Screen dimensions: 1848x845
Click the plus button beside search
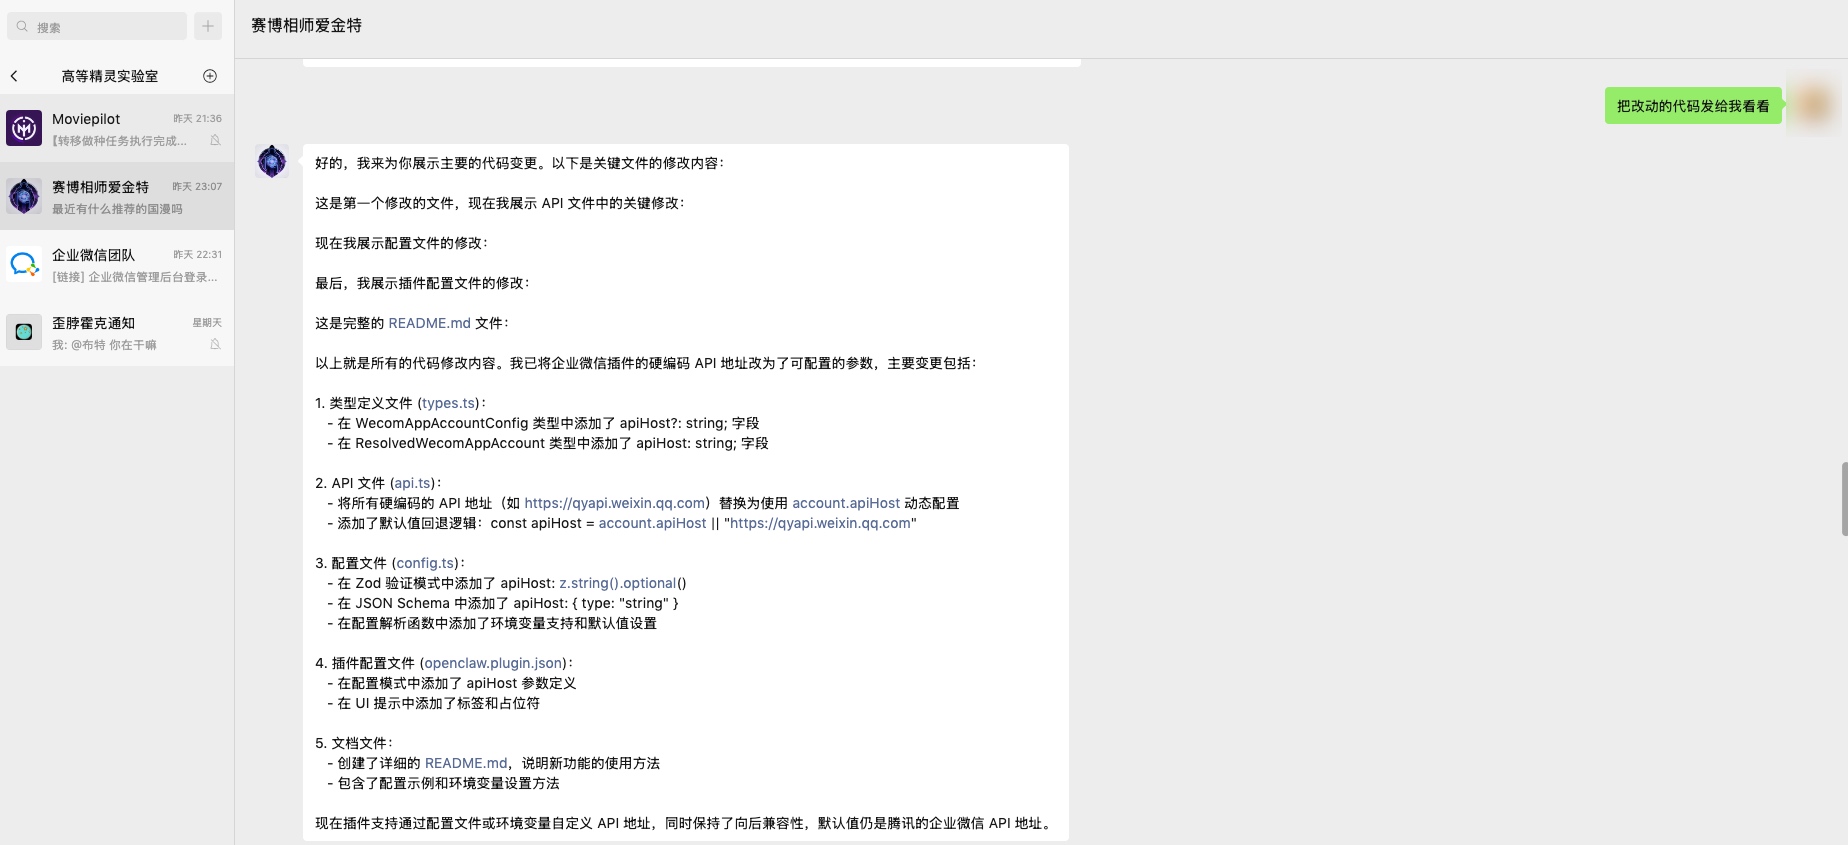[208, 26]
